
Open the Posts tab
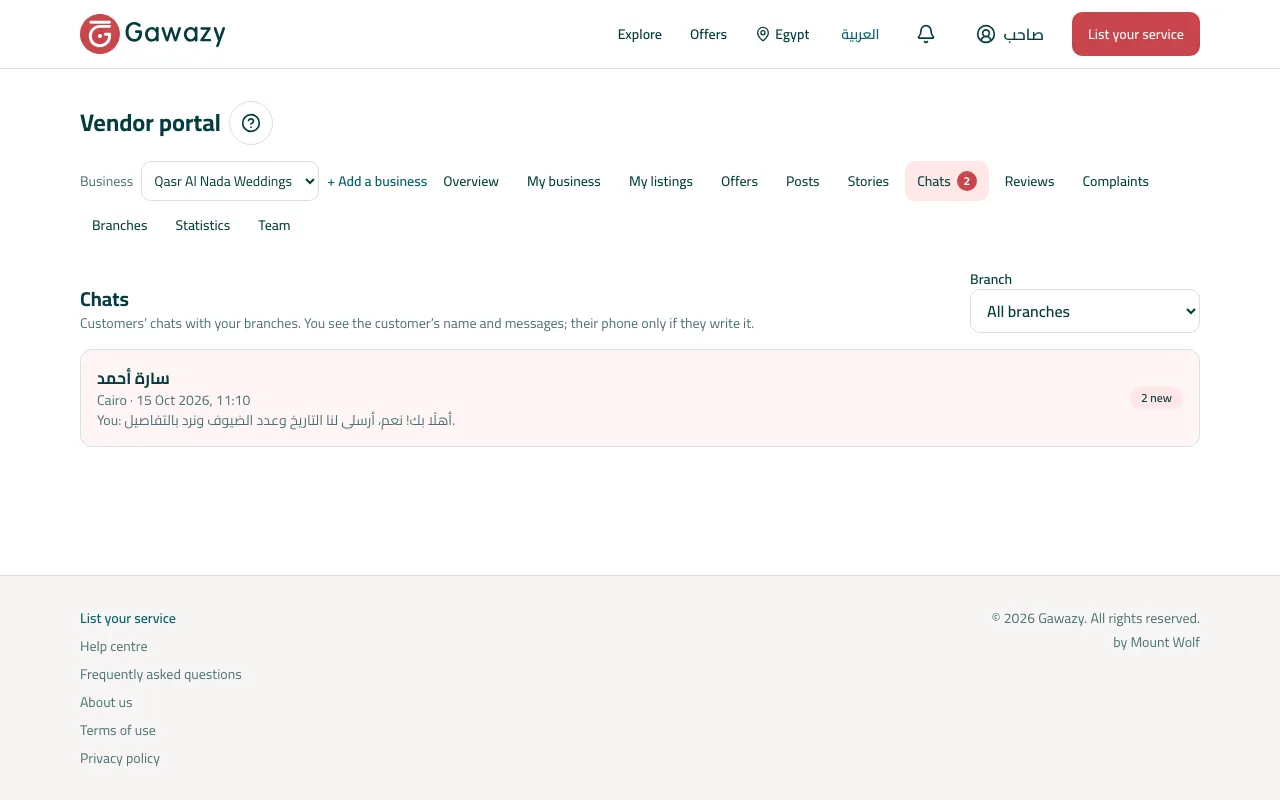tap(803, 181)
